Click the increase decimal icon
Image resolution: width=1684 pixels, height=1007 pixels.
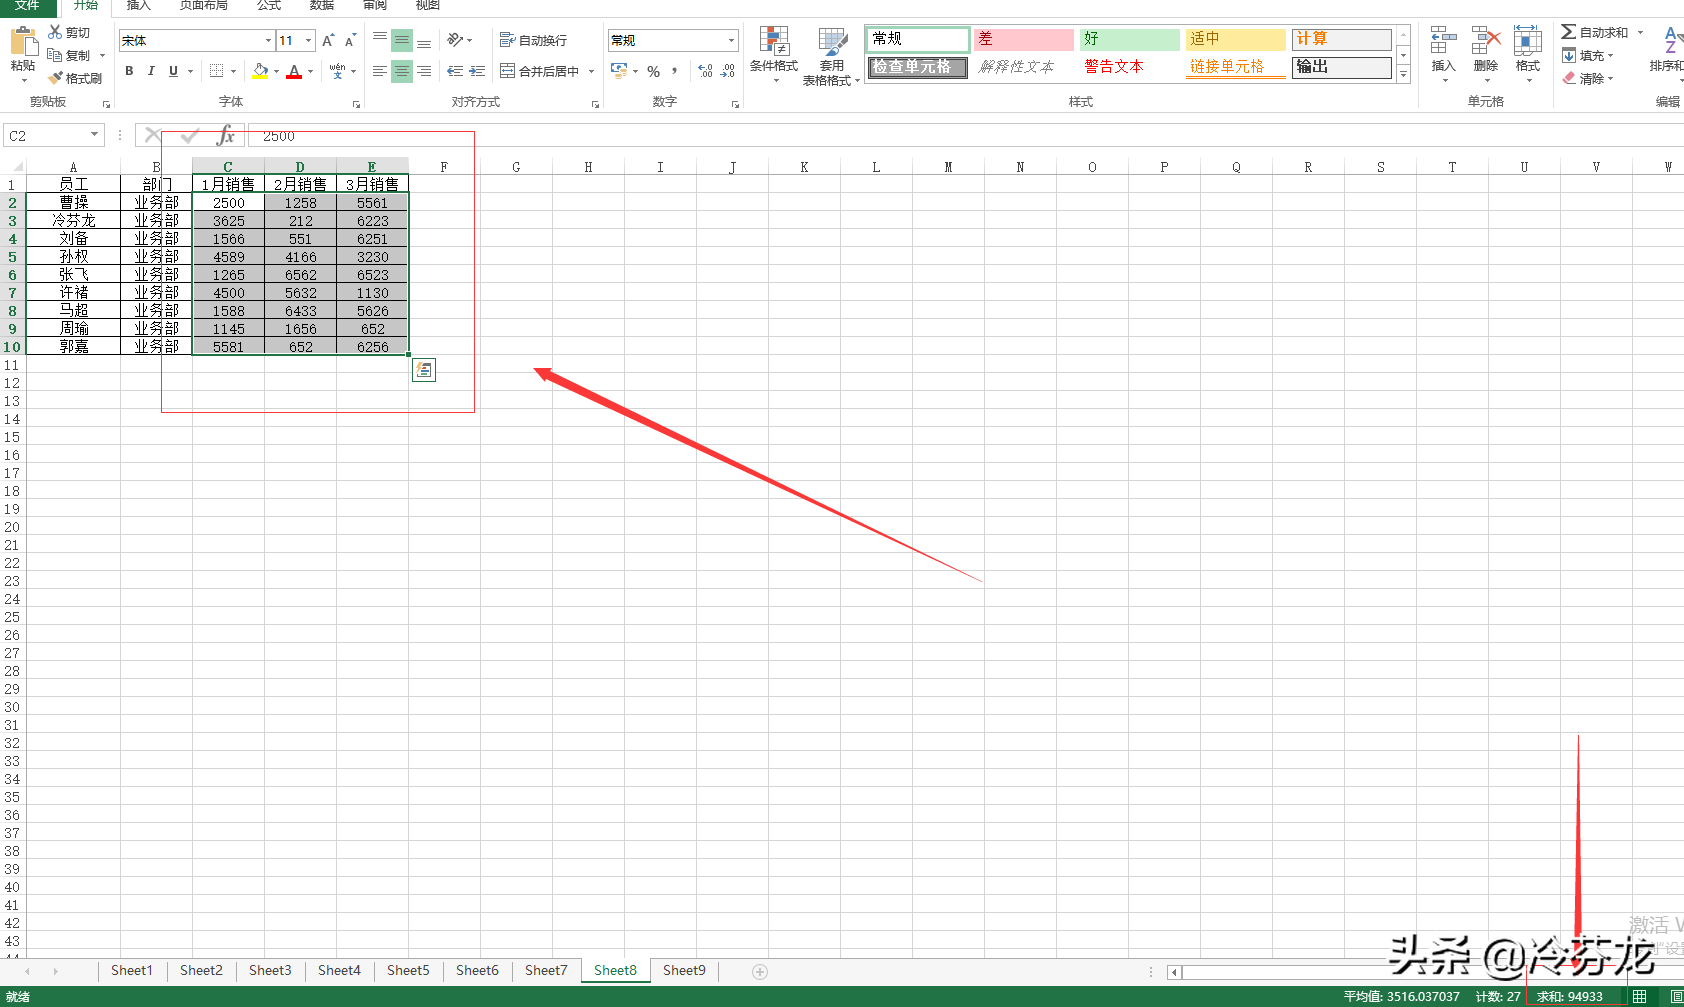pyautogui.click(x=706, y=71)
